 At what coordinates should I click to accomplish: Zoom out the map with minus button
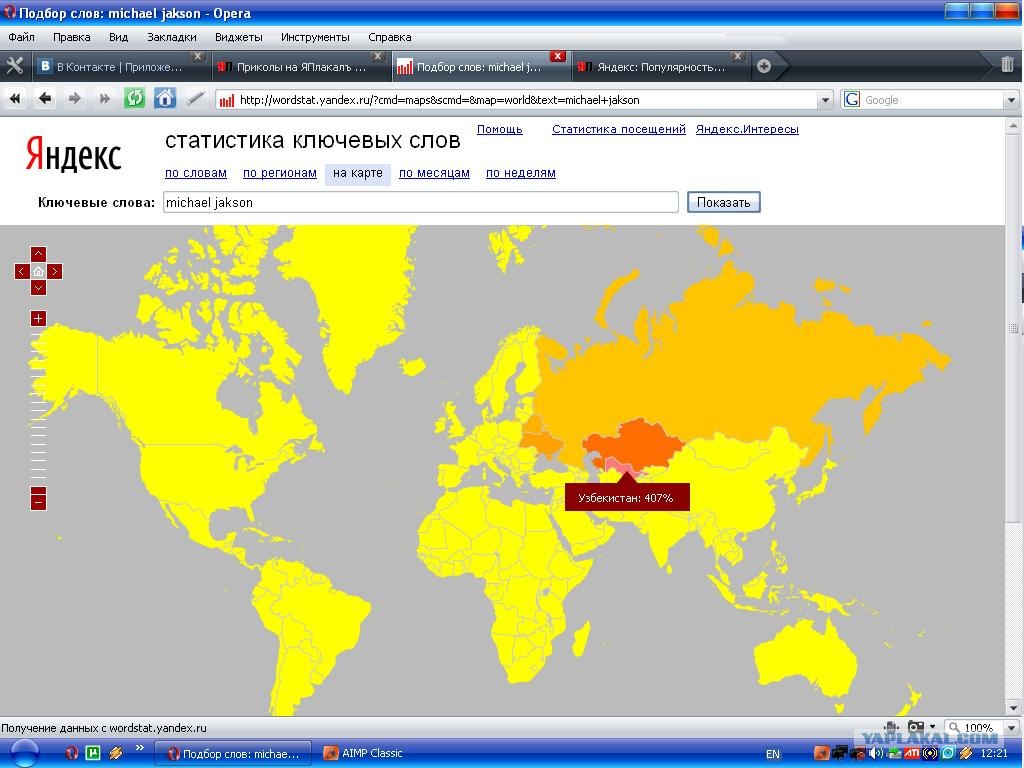(x=39, y=502)
